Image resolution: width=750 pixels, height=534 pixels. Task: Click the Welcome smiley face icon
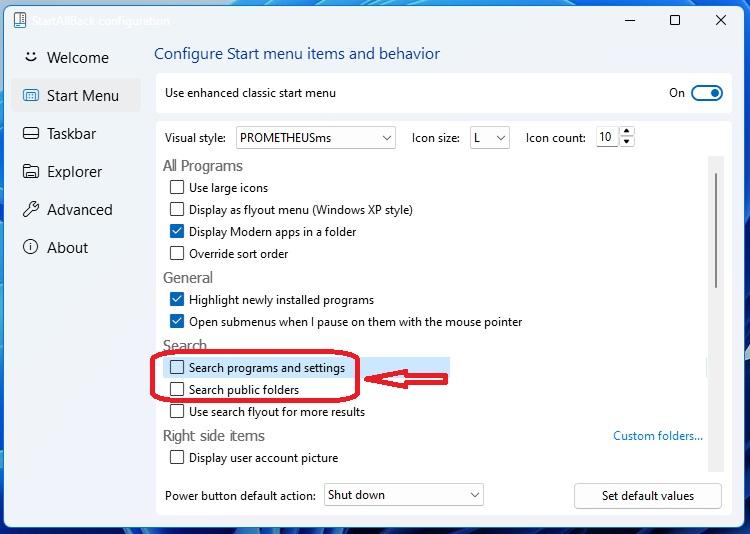pyautogui.click(x=30, y=57)
